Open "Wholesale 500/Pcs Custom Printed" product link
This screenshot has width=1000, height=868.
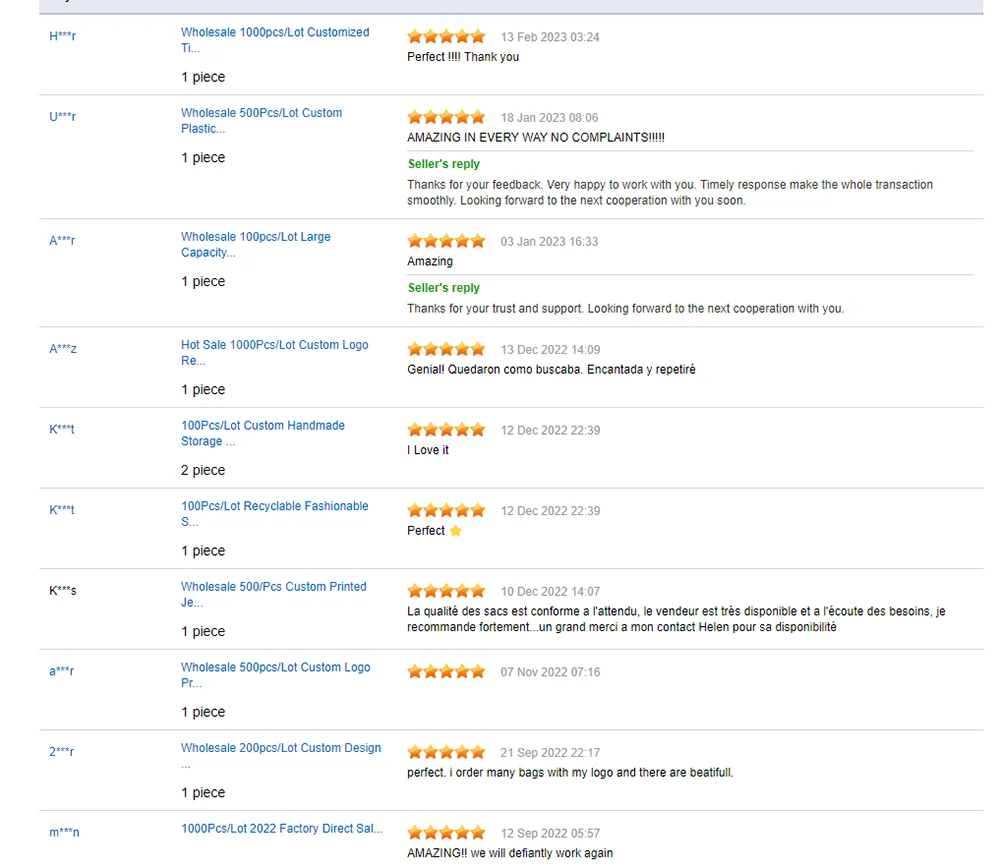point(273,587)
